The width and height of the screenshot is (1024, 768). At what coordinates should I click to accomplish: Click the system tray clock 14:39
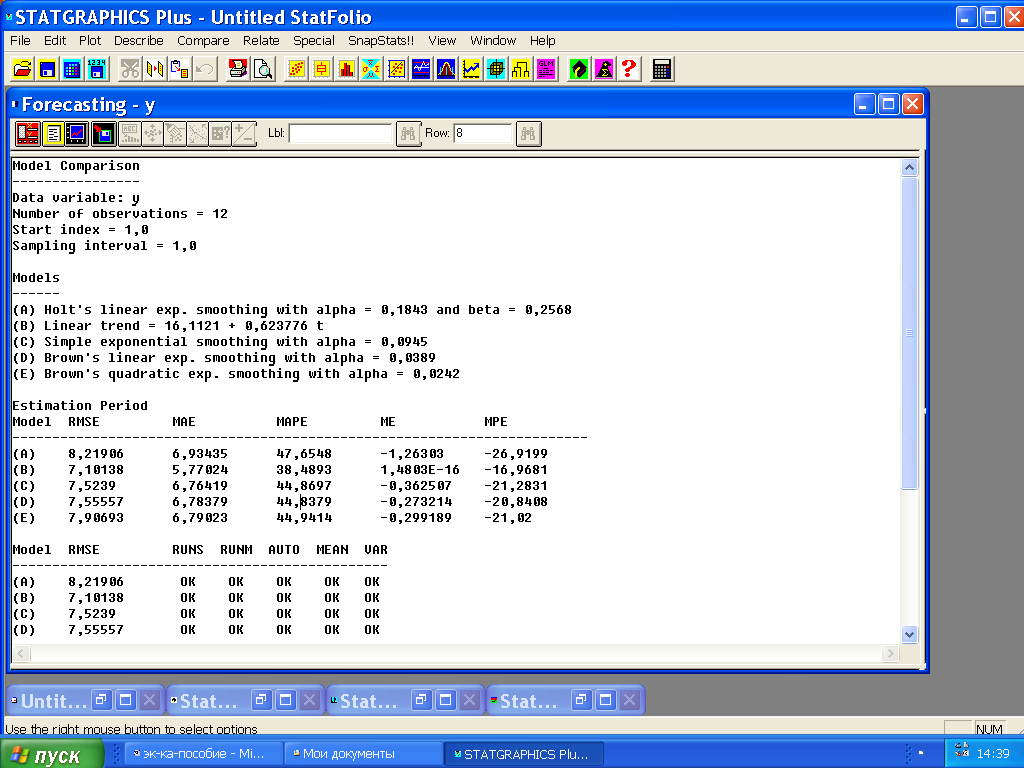point(993,754)
